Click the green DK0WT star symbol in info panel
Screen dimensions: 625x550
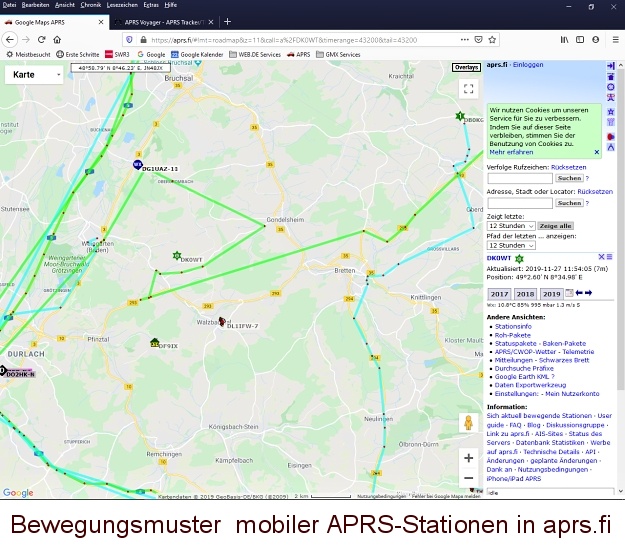click(519, 259)
